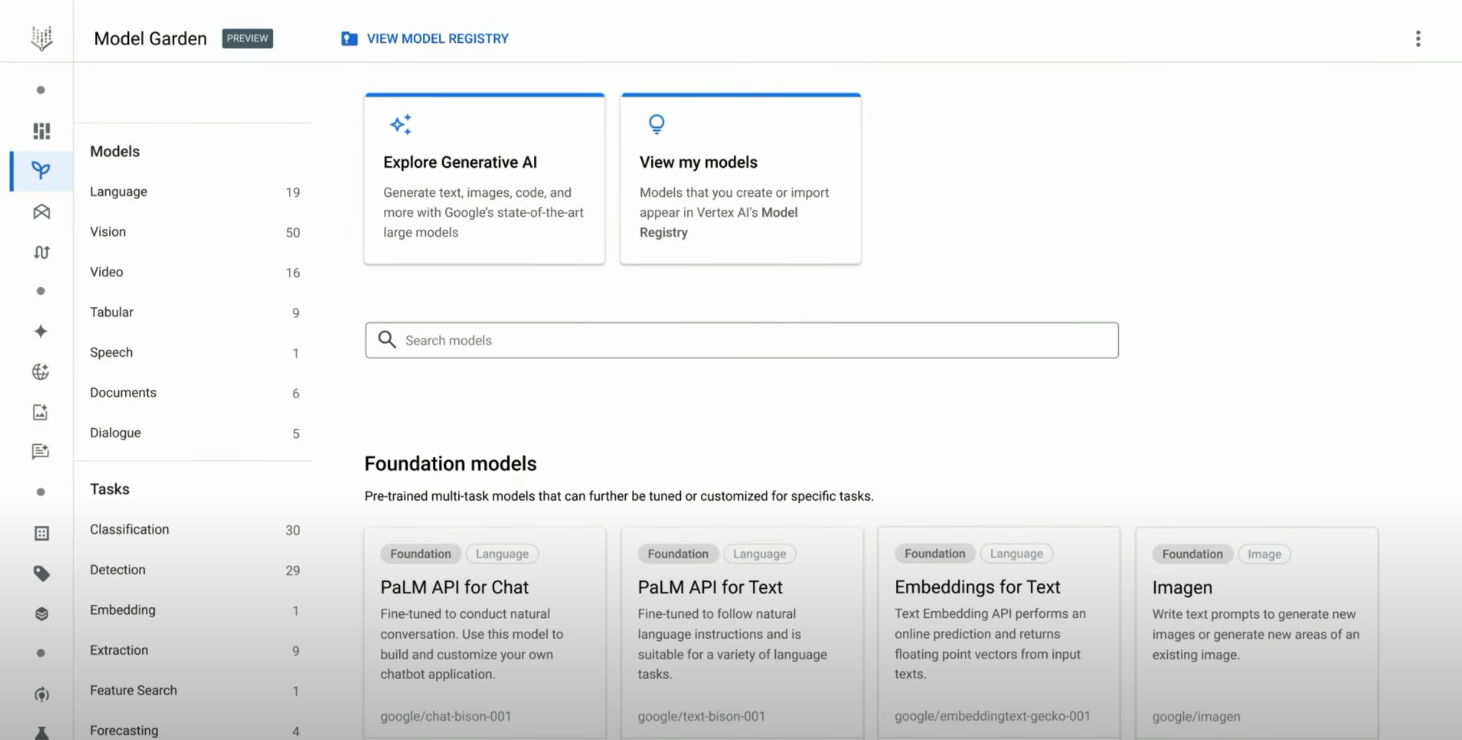The image size is (1462, 740).
Task: Click the count 50 beside Vision
Action: click(293, 233)
